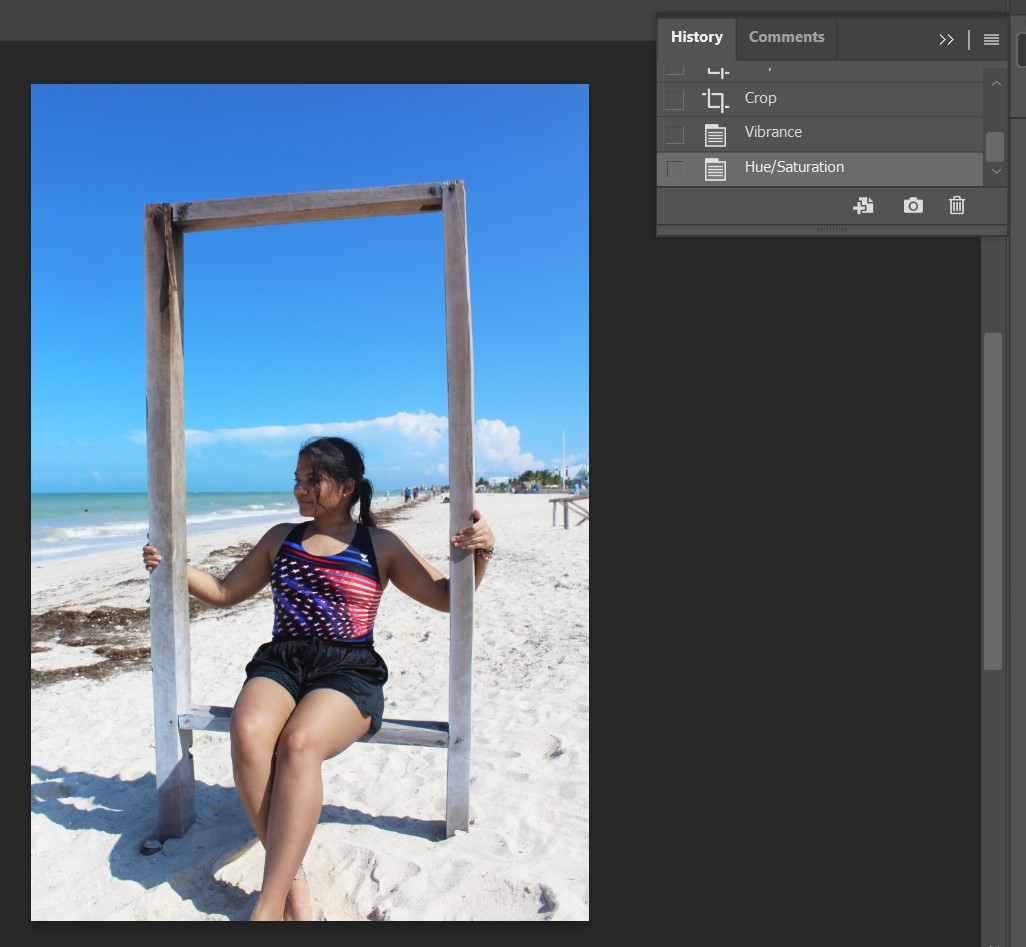This screenshot has width=1026, height=947.
Task: Take a new snapshot with the camera icon
Action: point(913,205)
